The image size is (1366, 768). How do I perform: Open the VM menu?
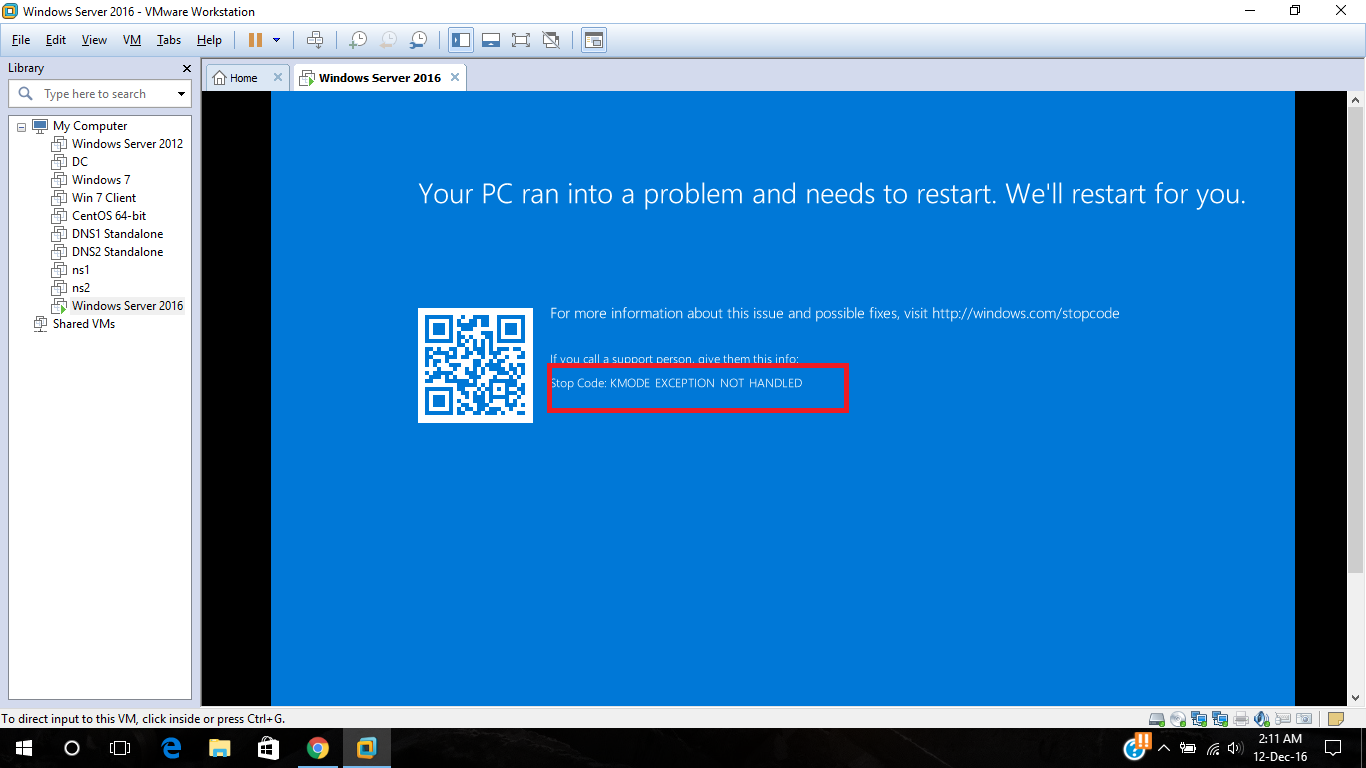click(x=132, y=40)
